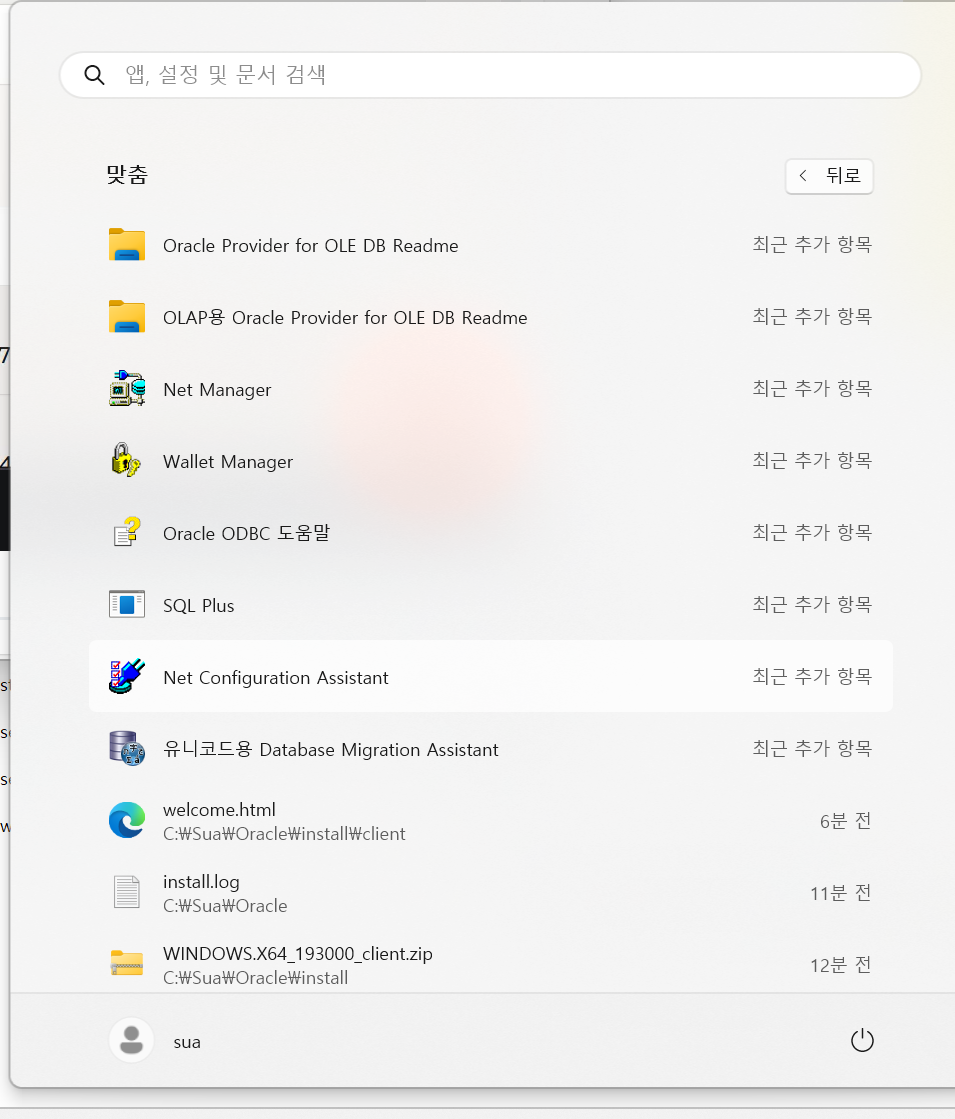The height and width of the screenshot is (1119, 955).
Task: Click 최근 추가 항목 beside Net Manager
Action: pos(812,388)
